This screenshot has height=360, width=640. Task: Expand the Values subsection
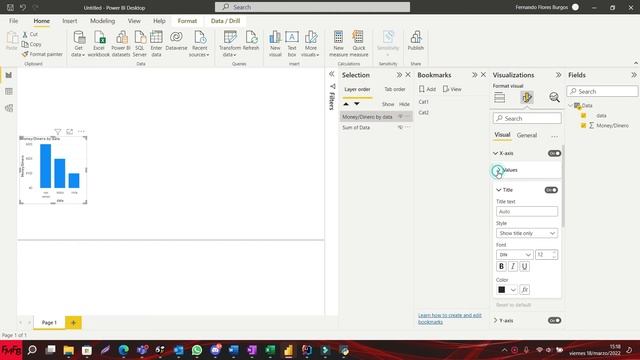point(498,170)
